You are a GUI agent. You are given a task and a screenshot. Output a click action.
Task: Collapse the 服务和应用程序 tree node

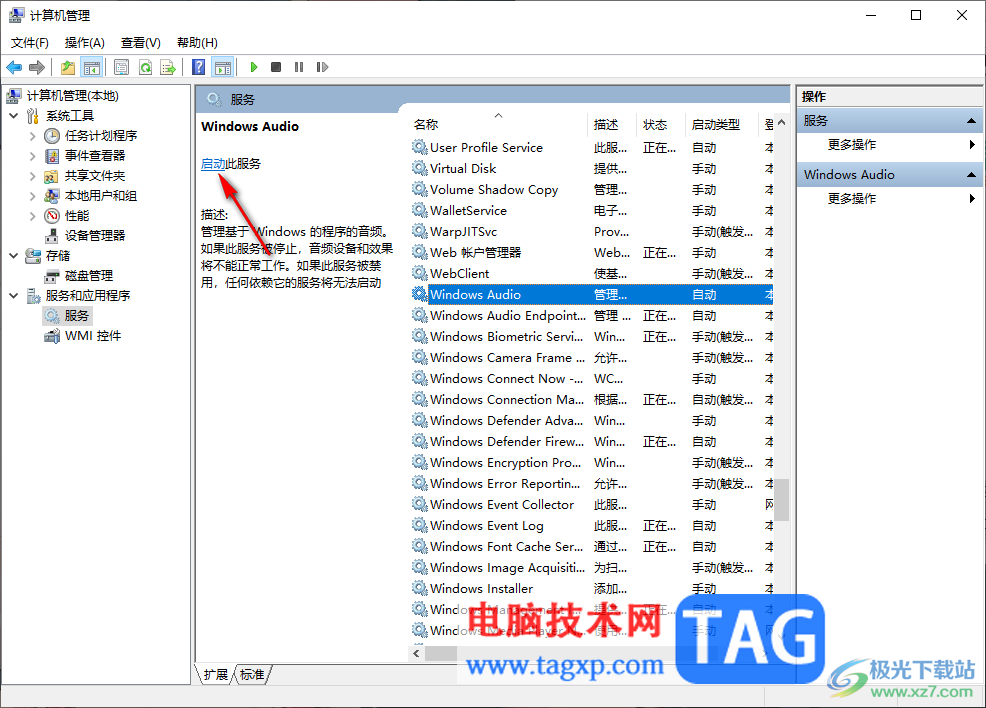[14, 296]
